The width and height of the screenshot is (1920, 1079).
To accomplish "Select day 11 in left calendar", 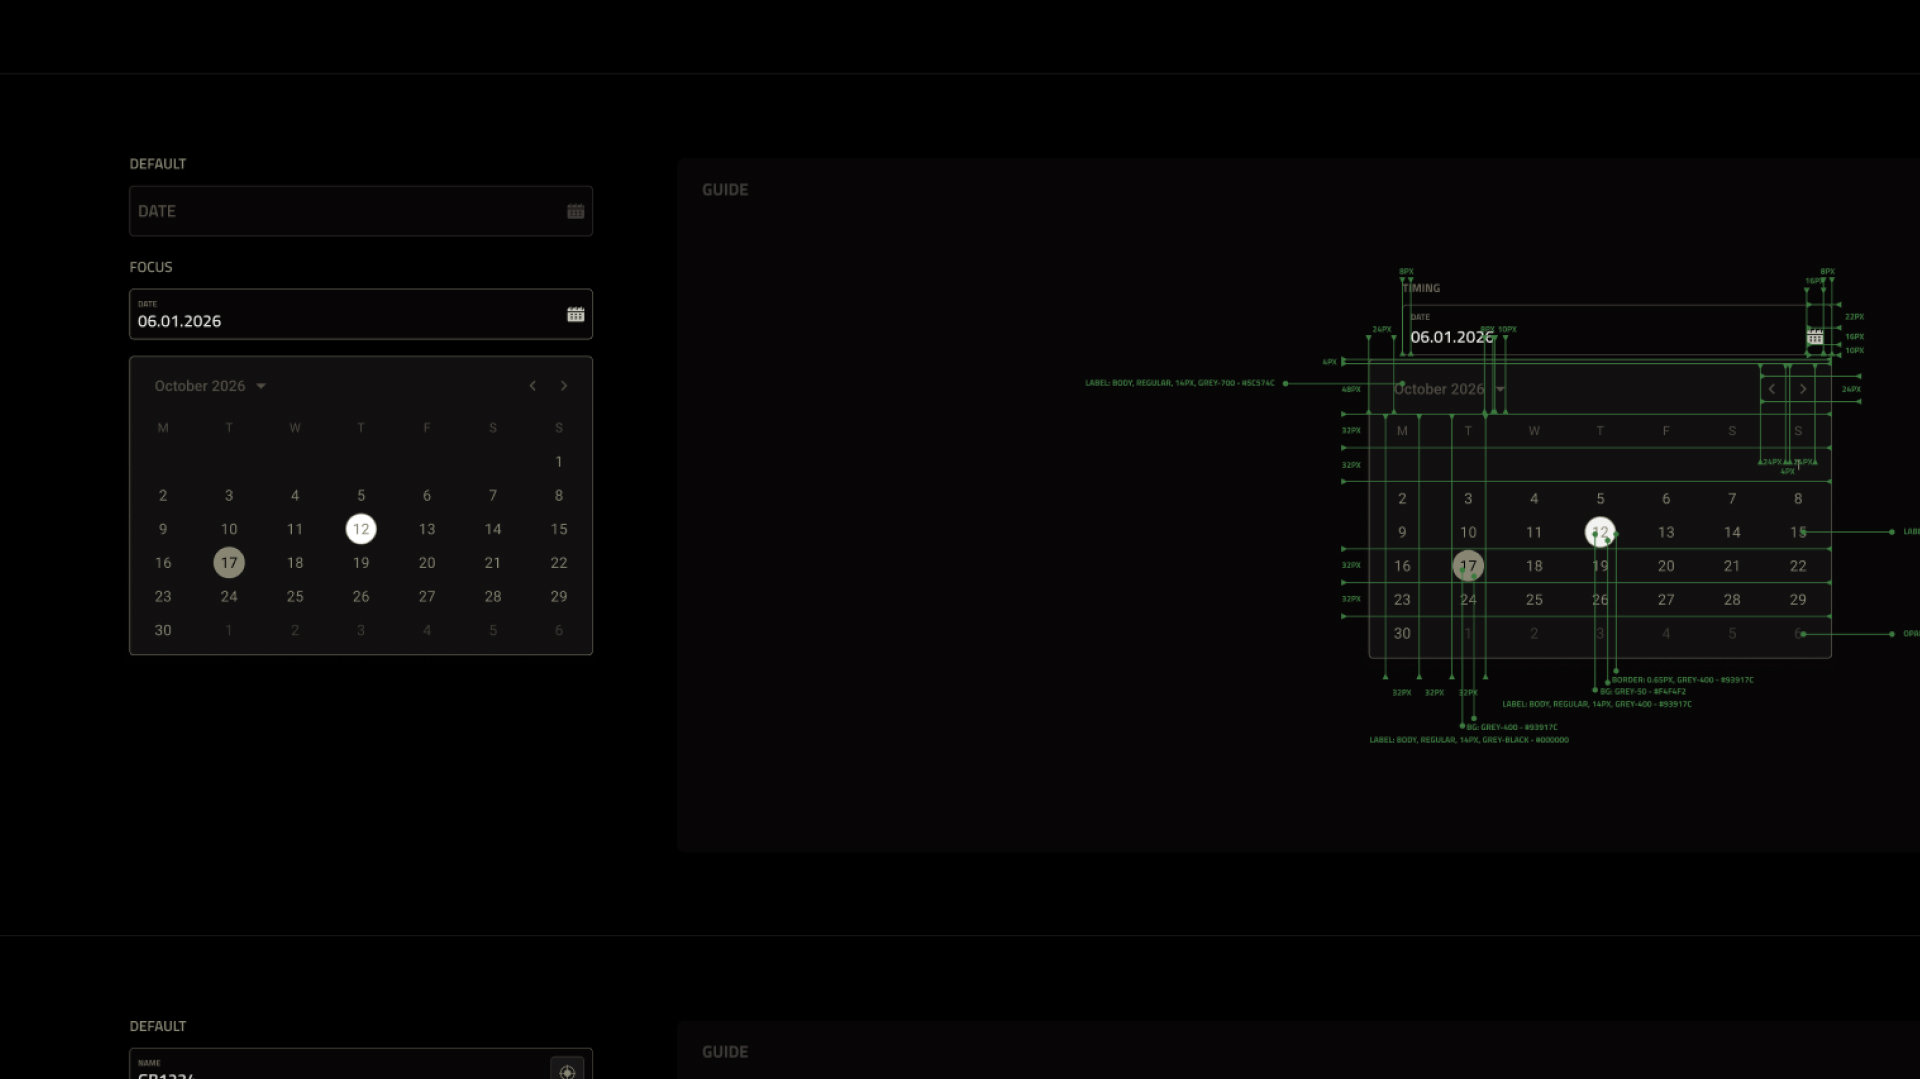I will [295, 529].
